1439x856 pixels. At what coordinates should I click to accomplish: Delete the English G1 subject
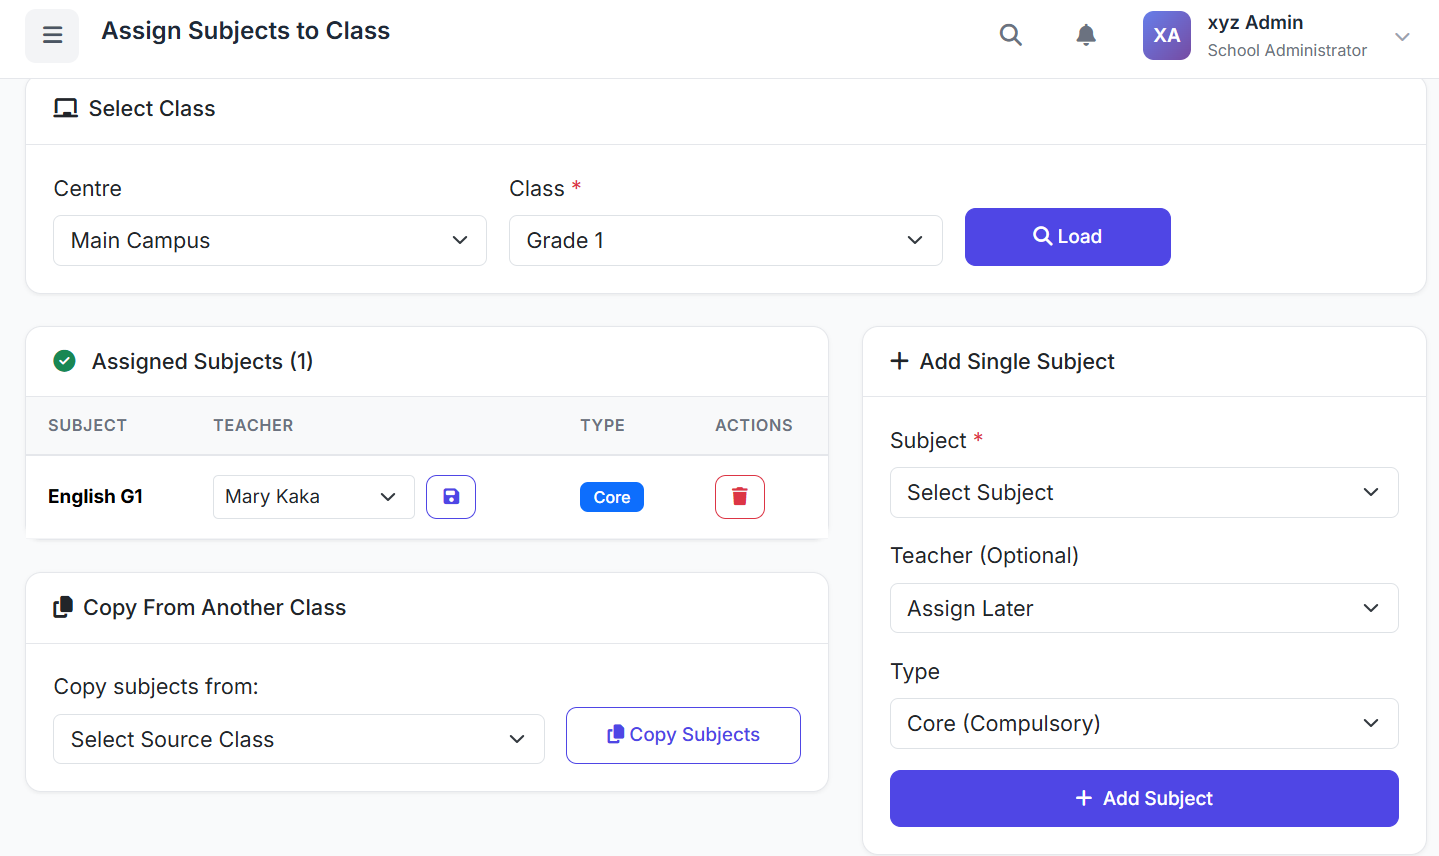tap(740, 497)
